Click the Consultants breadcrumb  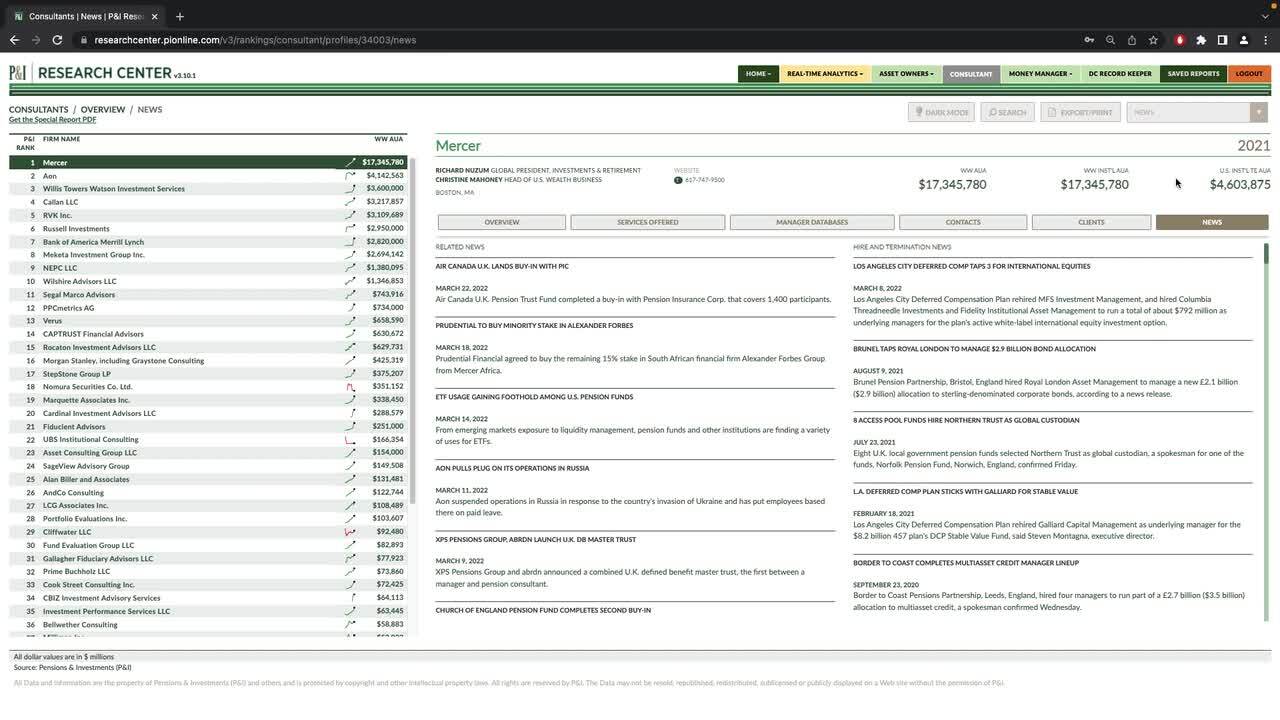[x=39, y=110]
